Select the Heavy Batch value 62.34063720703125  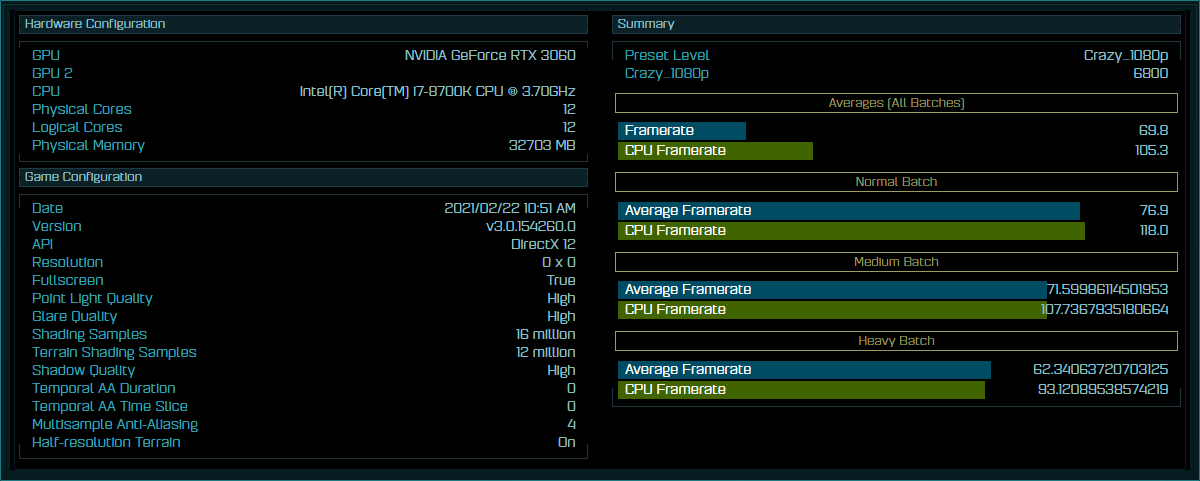click(x=1100, y=370)
